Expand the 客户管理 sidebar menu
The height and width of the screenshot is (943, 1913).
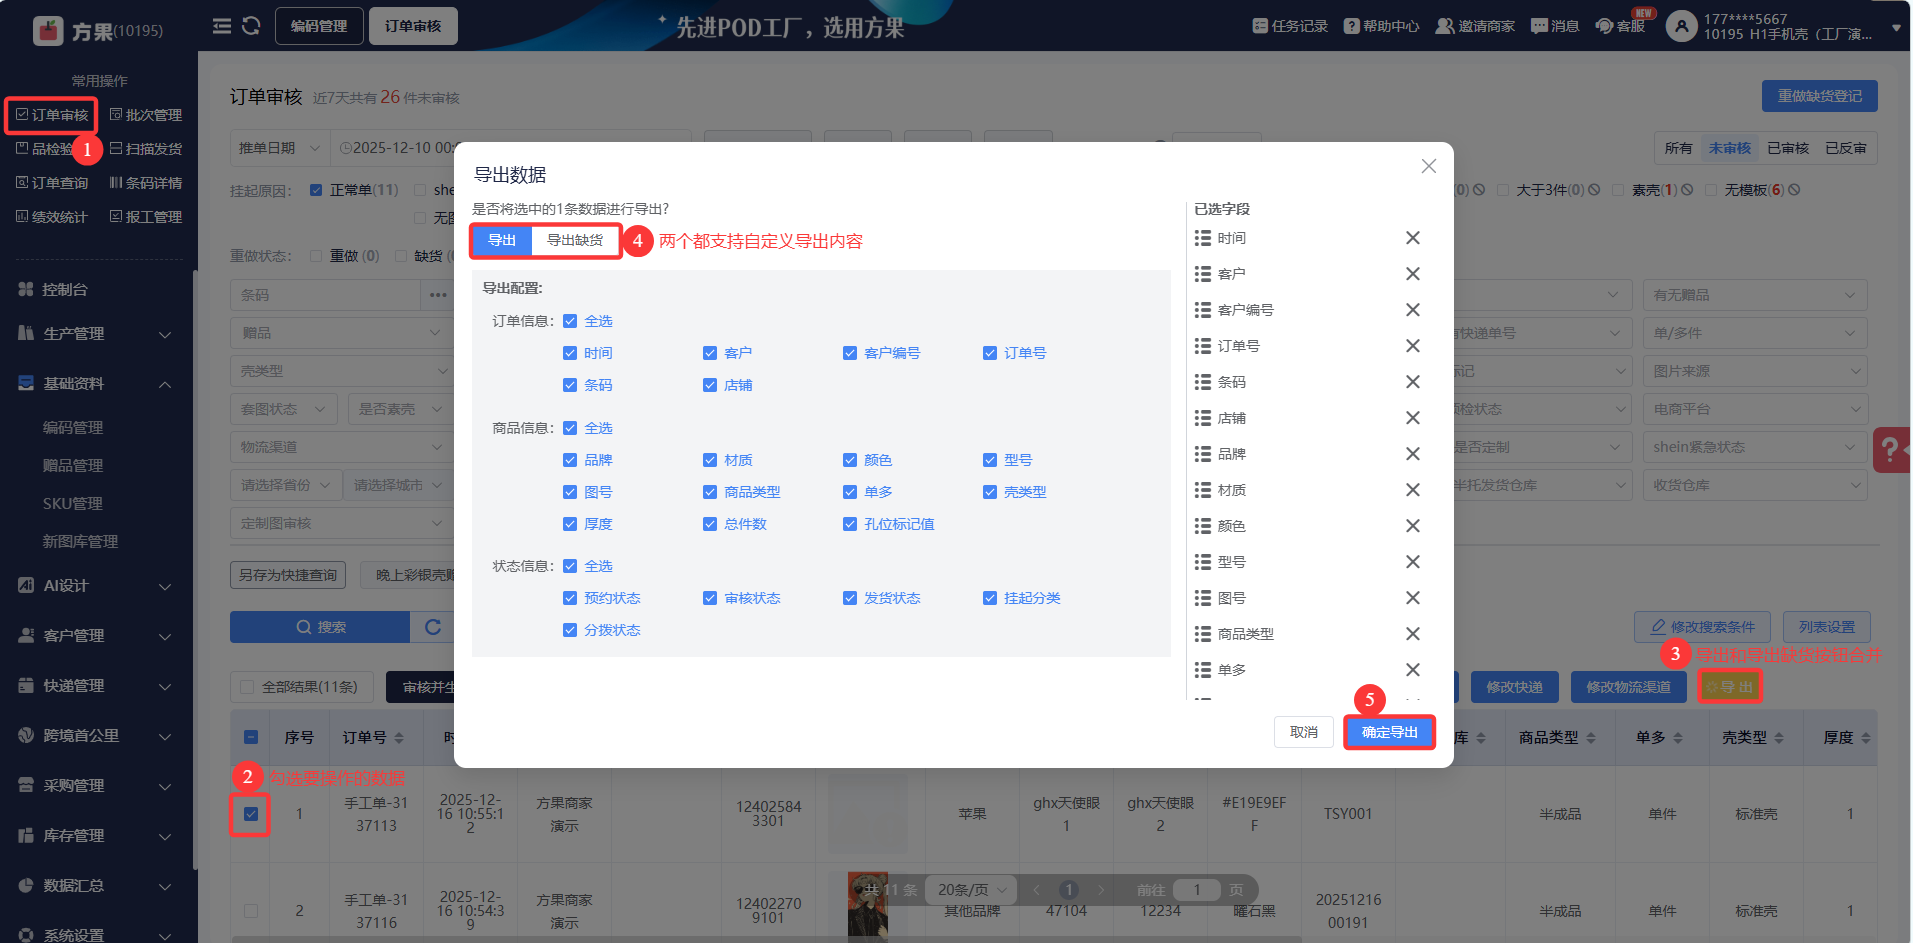95,636
